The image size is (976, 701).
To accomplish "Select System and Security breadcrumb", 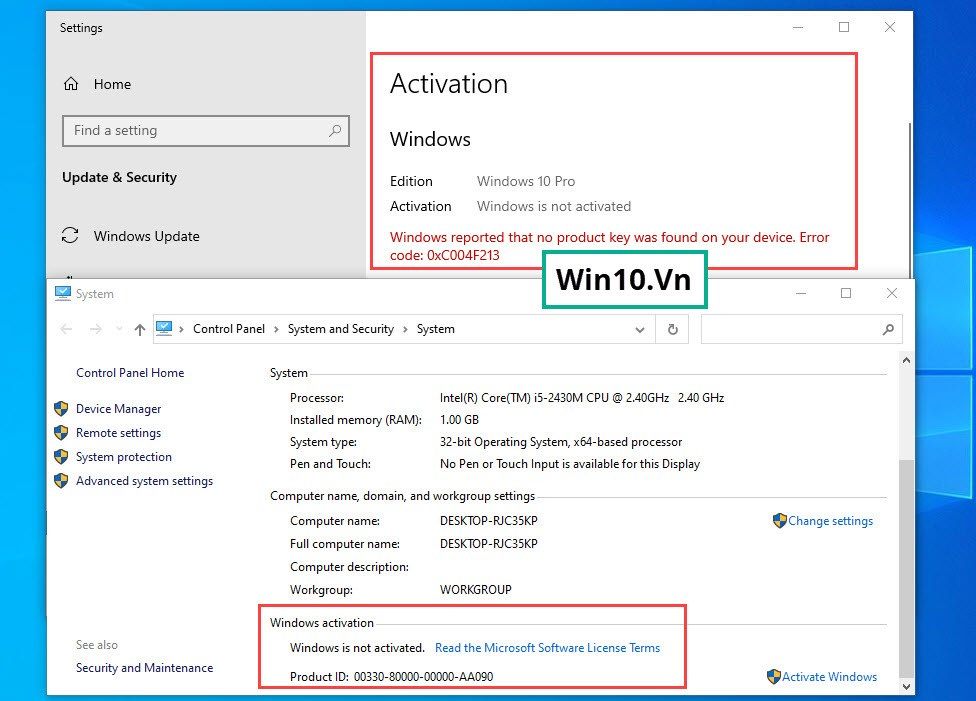I will point(340,329).
